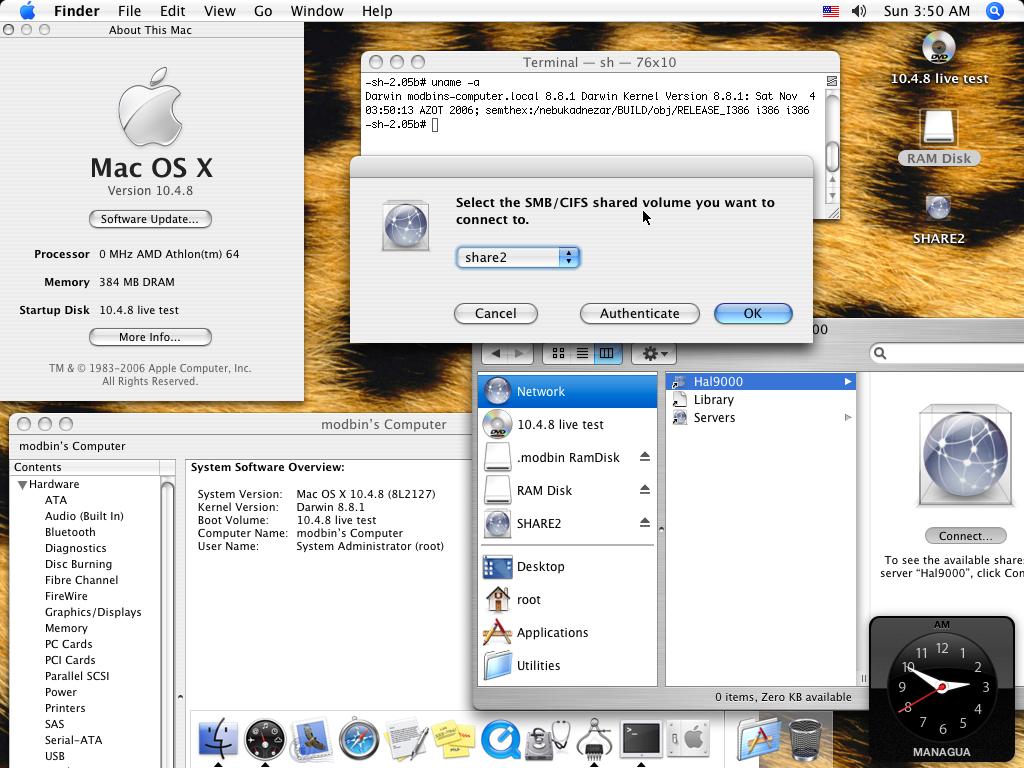Launch Dashboard from the Dock
Viewport: 1024px width, 768px height.
[264, 739]
